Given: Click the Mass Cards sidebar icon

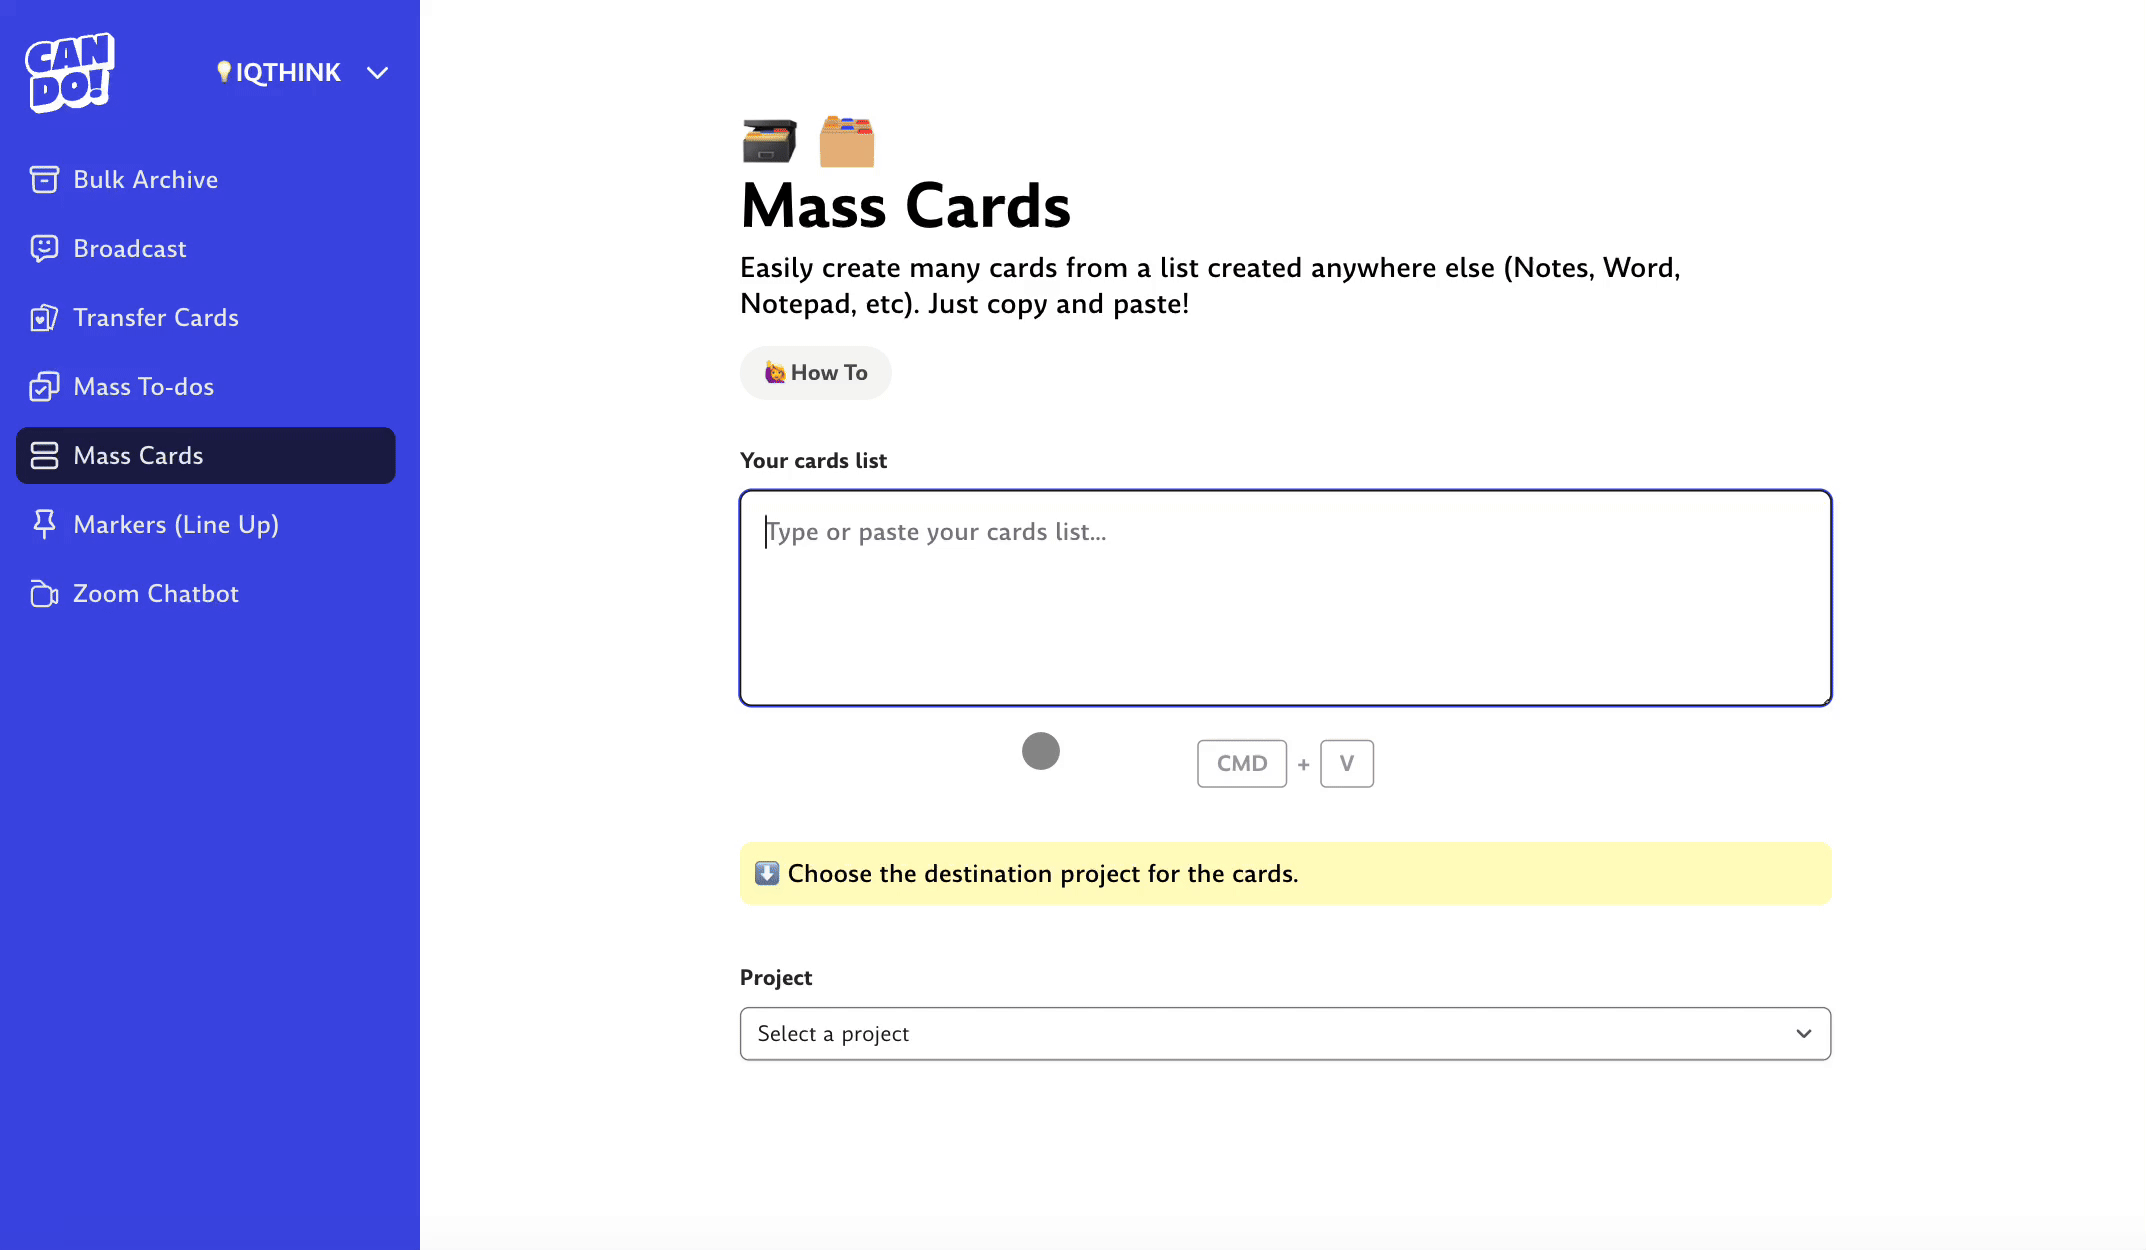Looking at the screenshot, I should pyautogui.click(x=43, y=455).
